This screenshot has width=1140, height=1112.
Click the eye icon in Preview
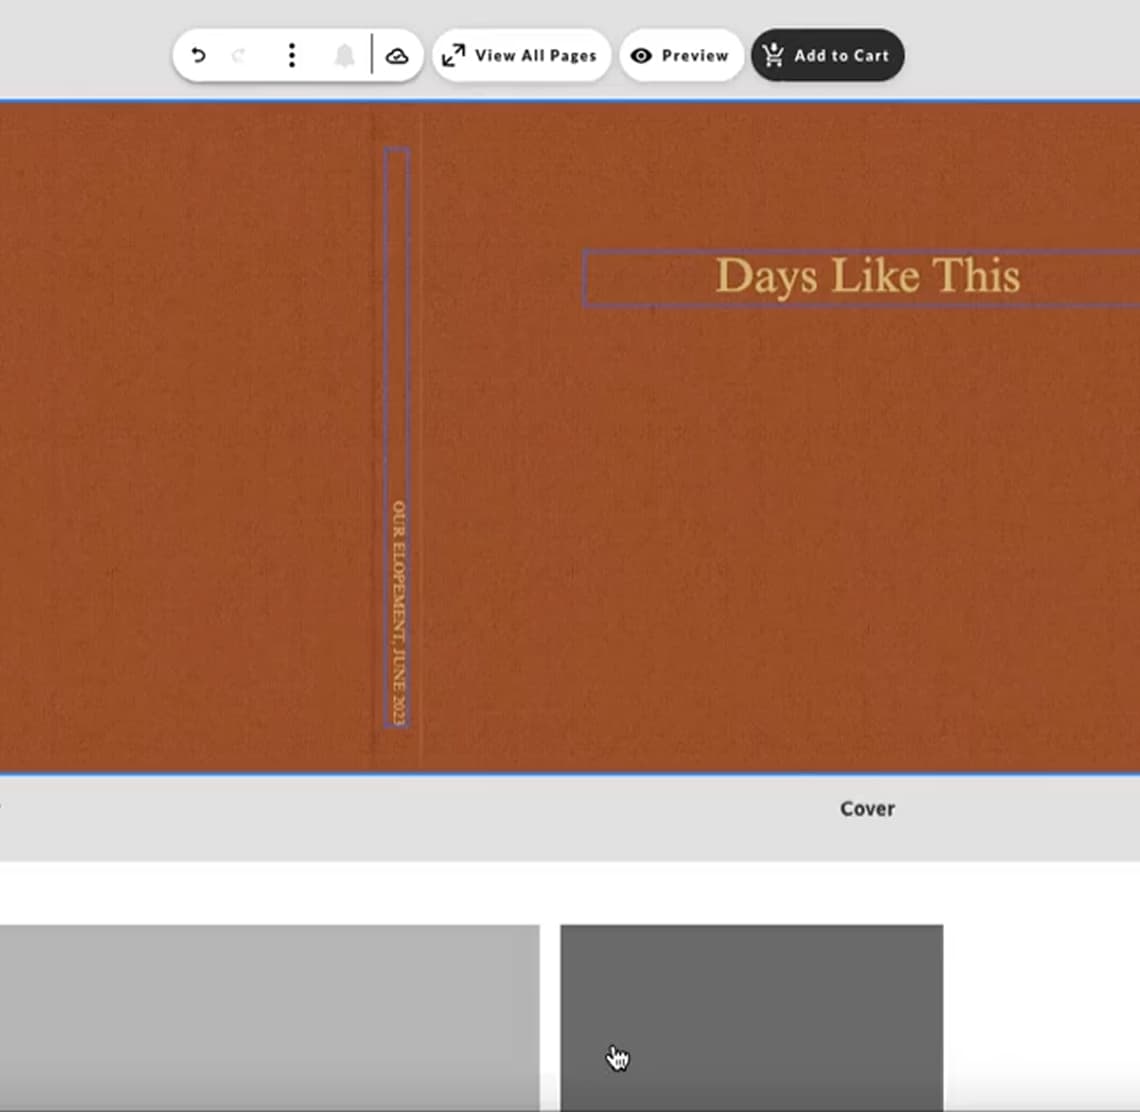pyautogui.click(x=642, y=56)
